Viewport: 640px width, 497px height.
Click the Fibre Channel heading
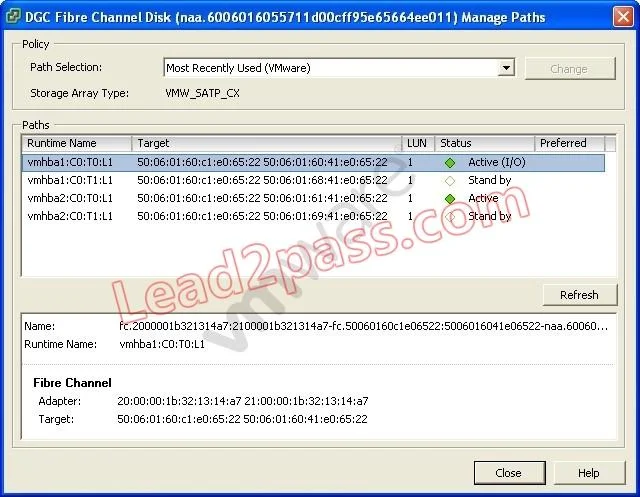click(72, 383)
